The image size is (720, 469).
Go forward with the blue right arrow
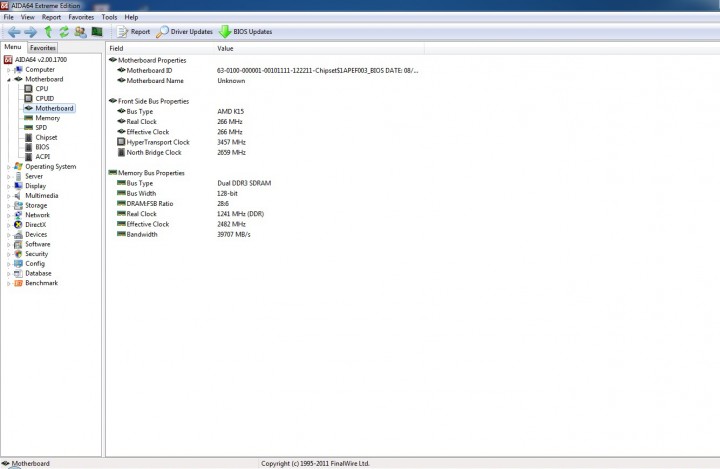point(30,32)
